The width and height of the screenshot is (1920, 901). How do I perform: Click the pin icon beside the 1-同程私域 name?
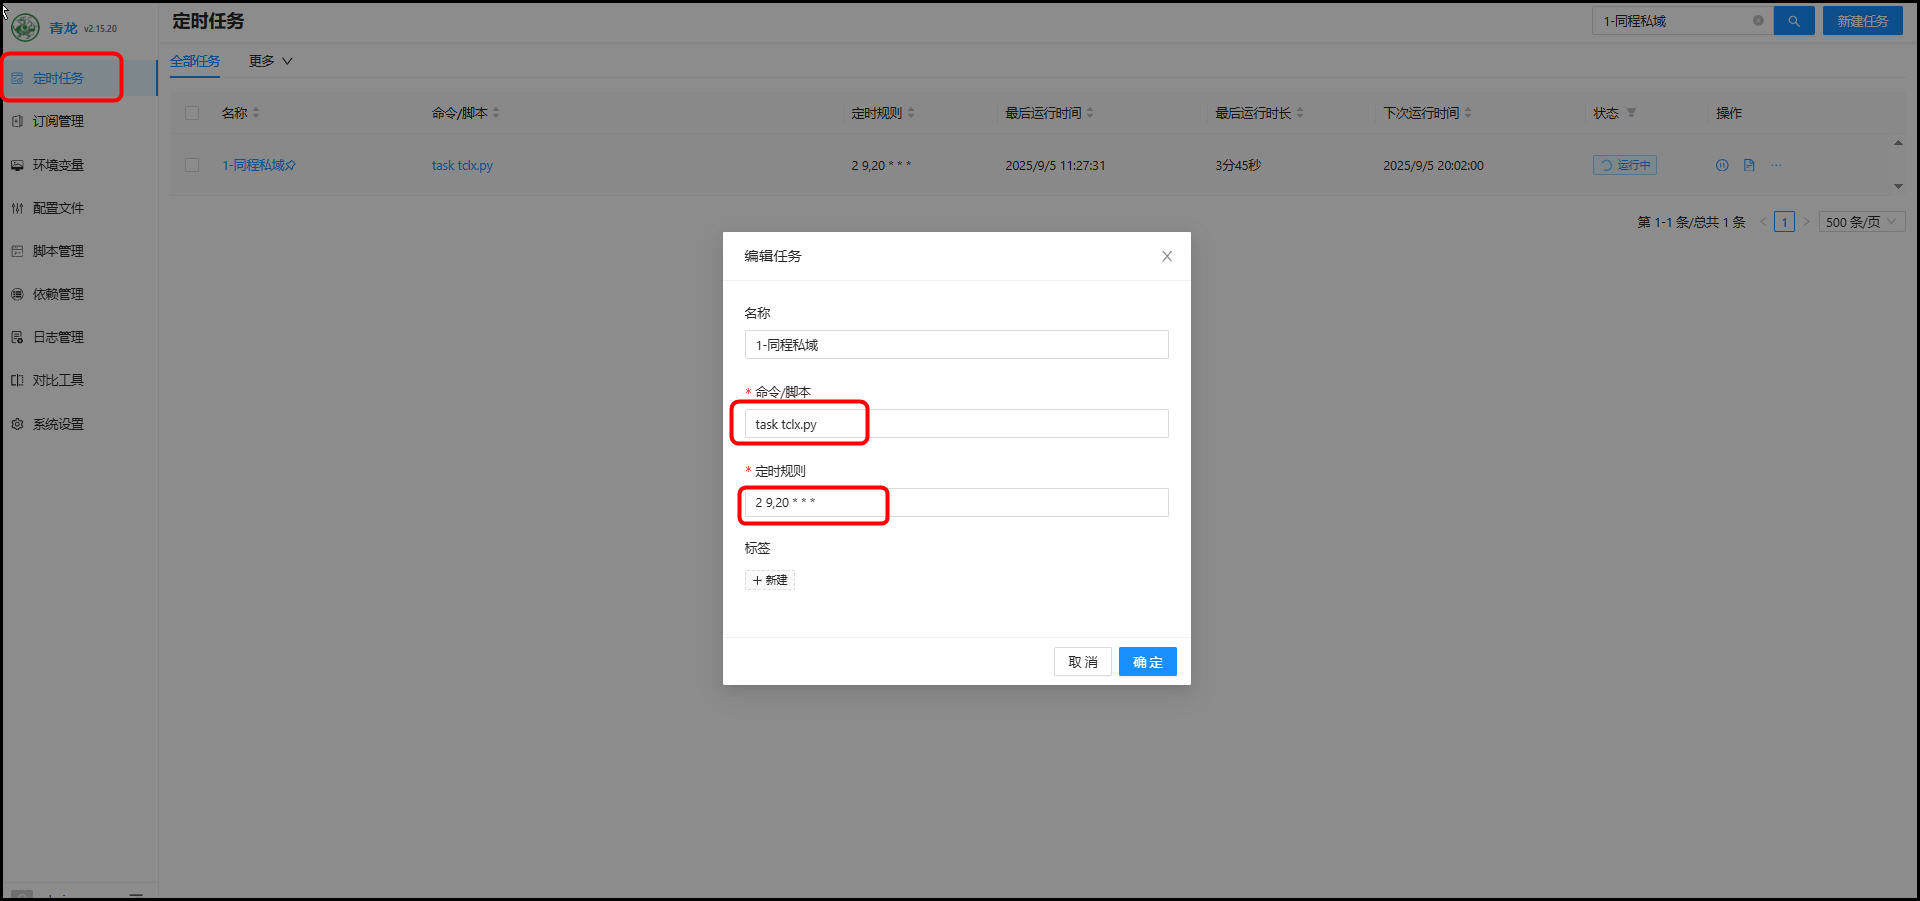pyautogui.click(x=291, y=165)
